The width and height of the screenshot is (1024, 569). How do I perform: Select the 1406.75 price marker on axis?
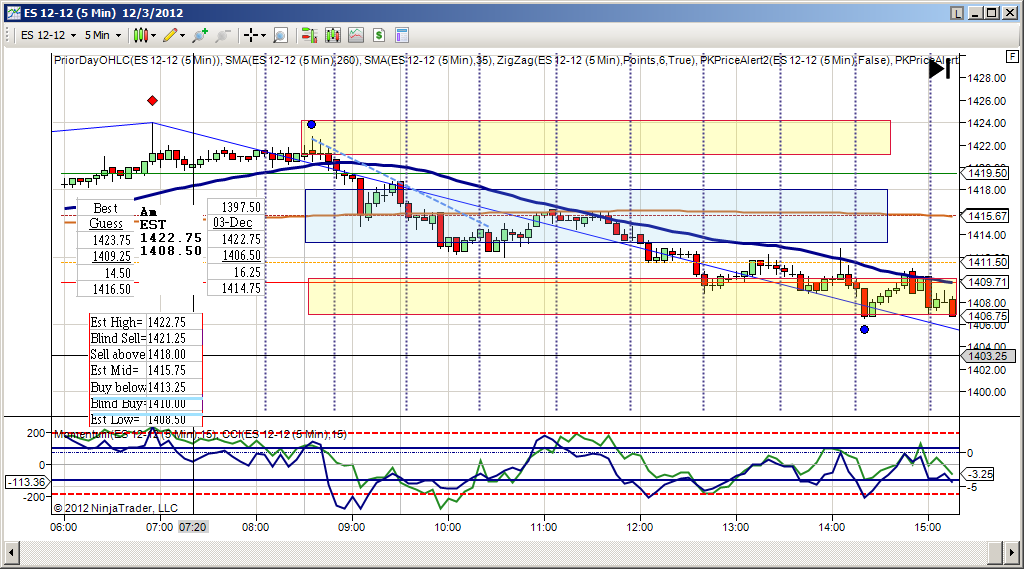coord(987,316)
